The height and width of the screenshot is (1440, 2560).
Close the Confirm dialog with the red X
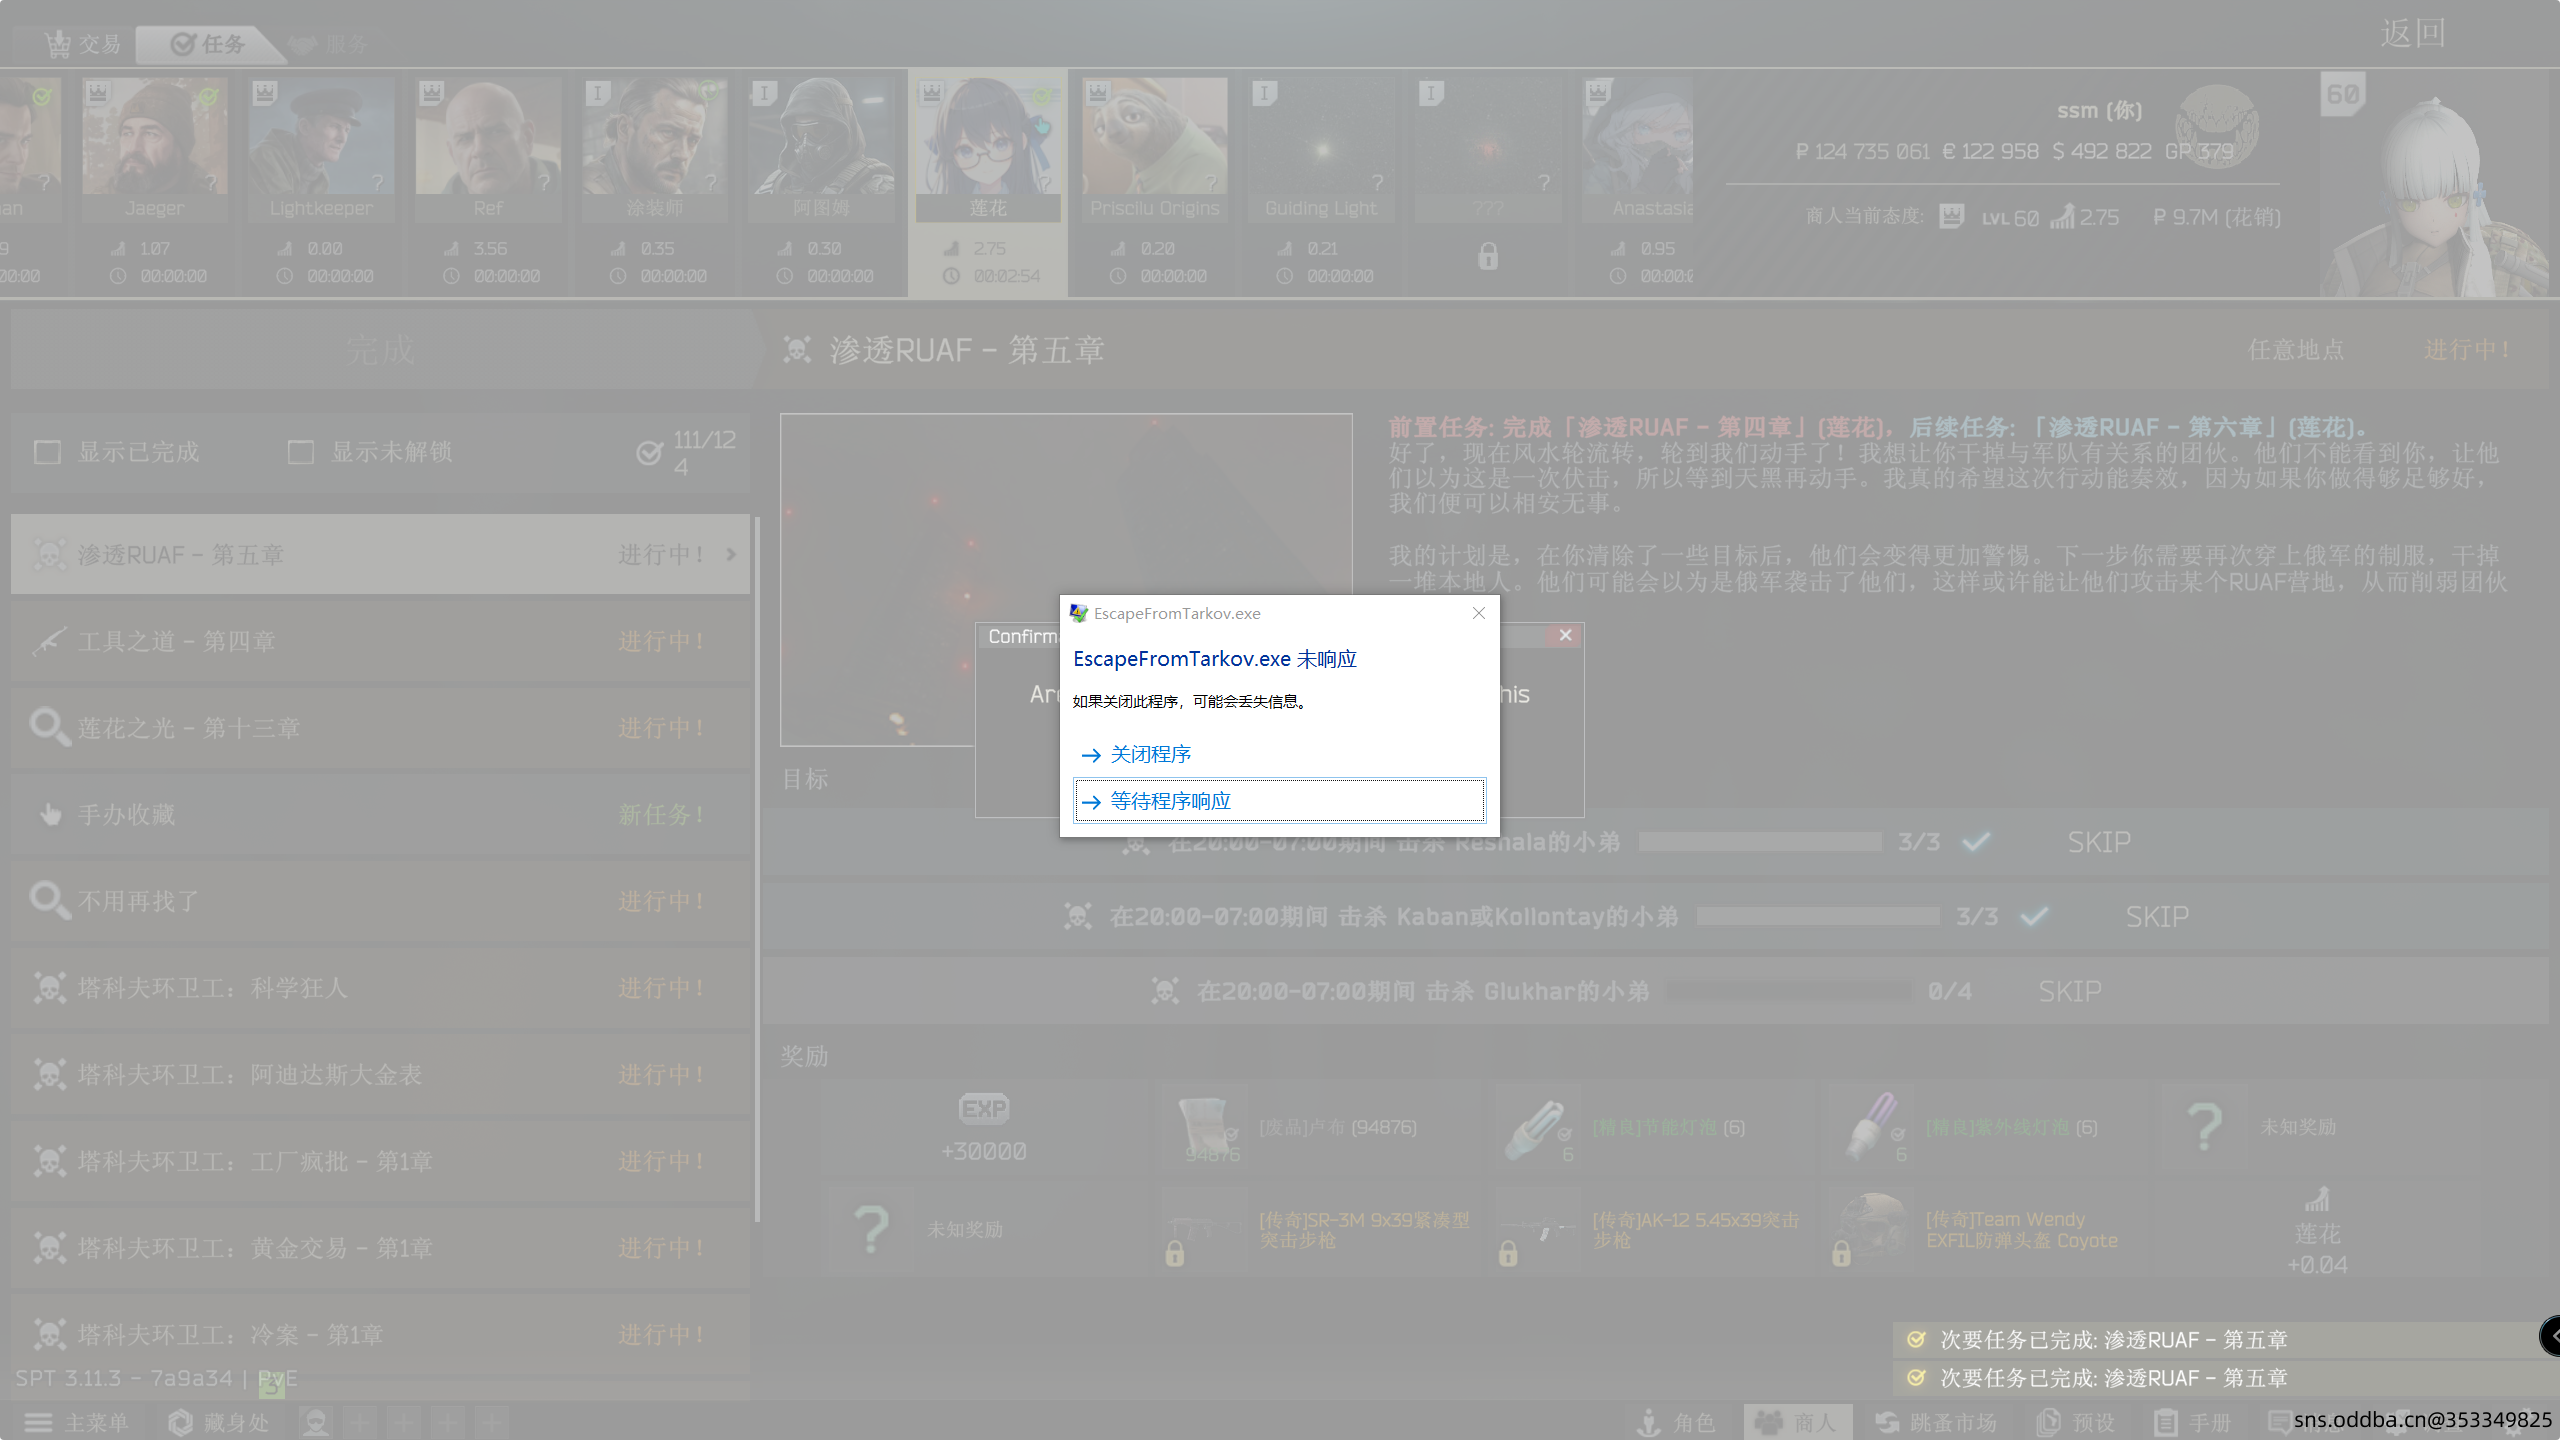coord(1565,635)
